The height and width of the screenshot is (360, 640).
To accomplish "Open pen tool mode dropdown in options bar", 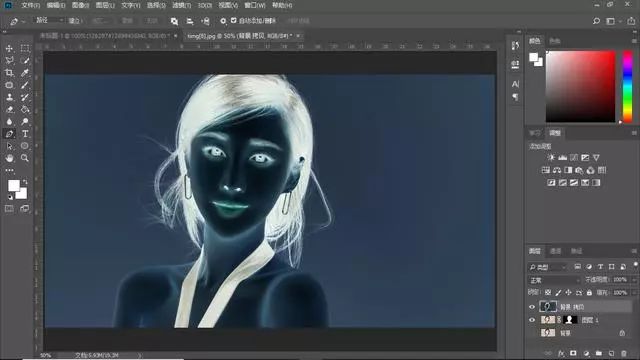I will (49, 20).
